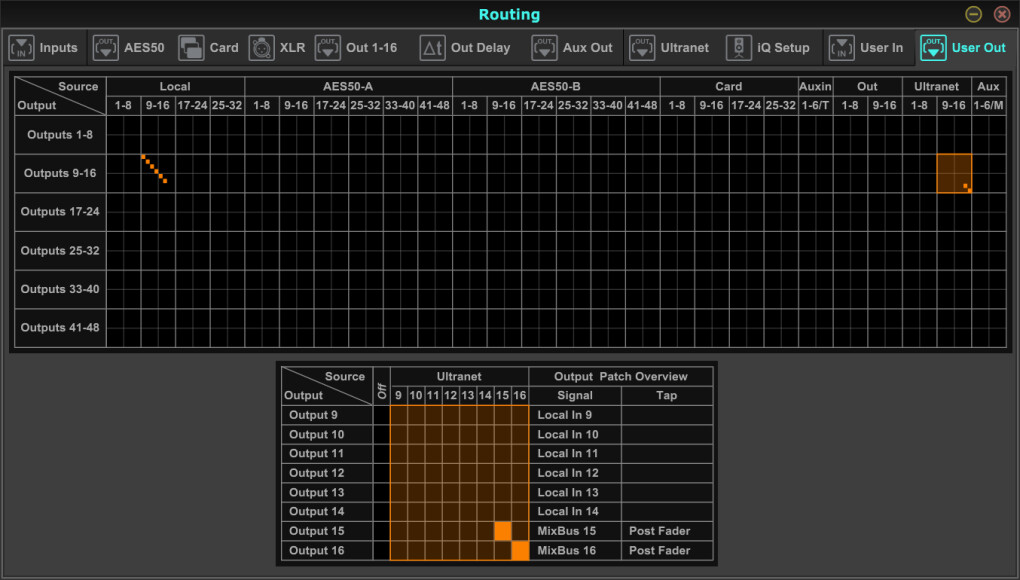Open the Aux Out icon
Image resolution: width=1020 pixels, height=580 pixels.
(544, 48)
